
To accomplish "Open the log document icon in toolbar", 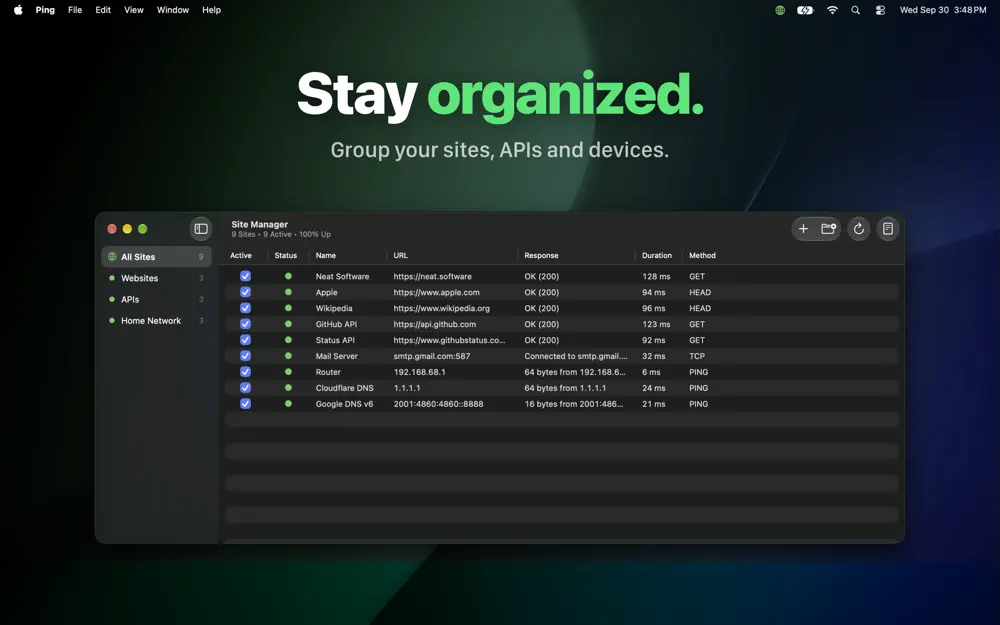I will (888, 228).
